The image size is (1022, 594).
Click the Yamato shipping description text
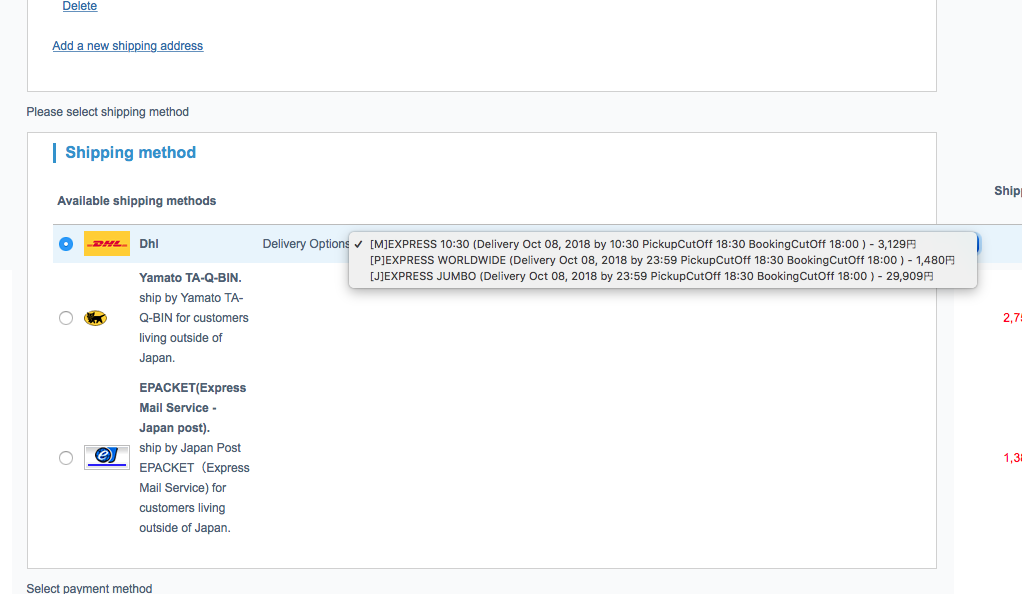pos(193,328)
